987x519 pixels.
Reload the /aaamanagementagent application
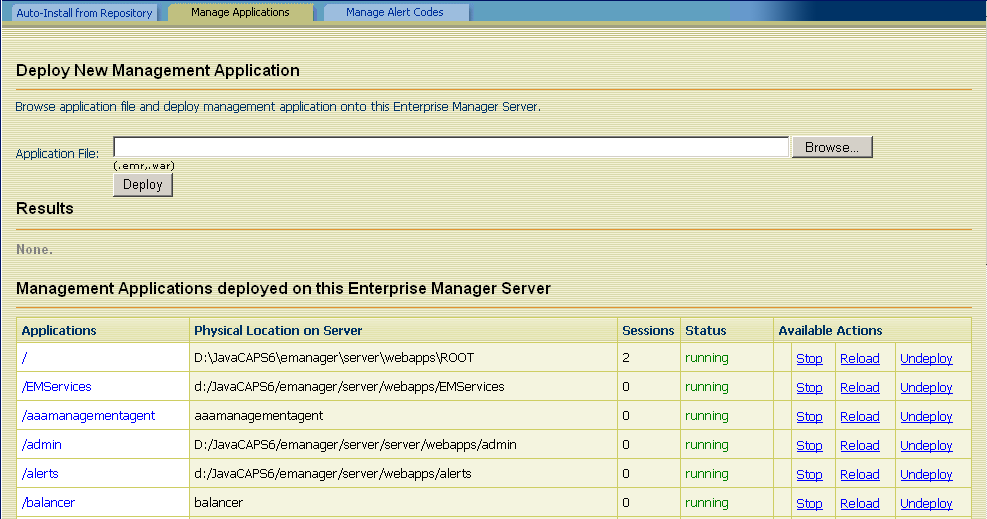pyautogui.click(x=860, y=416)
